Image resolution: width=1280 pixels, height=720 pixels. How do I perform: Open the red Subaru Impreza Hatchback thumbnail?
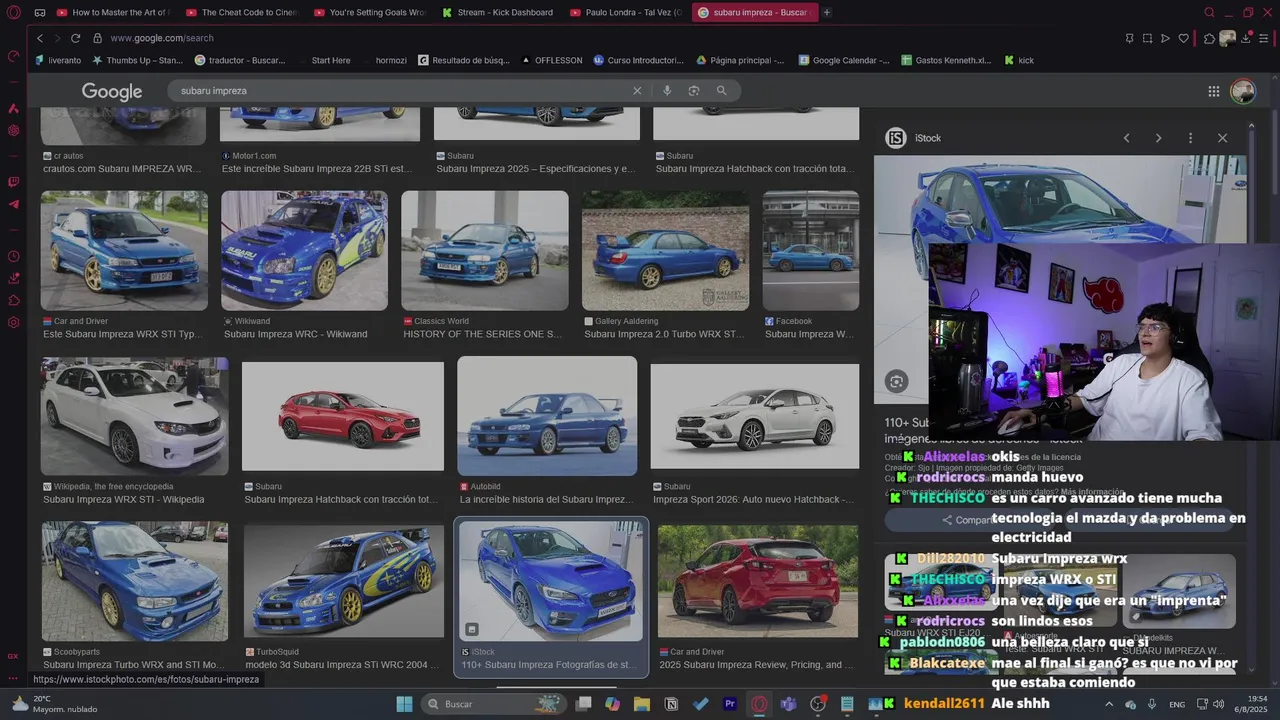tap(343, 416)
